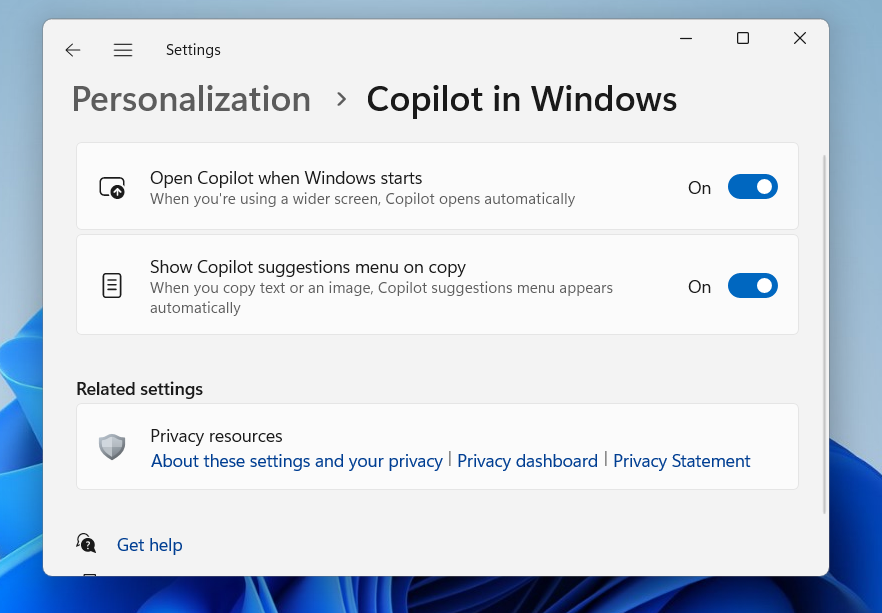The height and width of the screenshot is (613, 882).
Task: Click the Copilot in Windows heading
Action: click(x=521, y=100)
